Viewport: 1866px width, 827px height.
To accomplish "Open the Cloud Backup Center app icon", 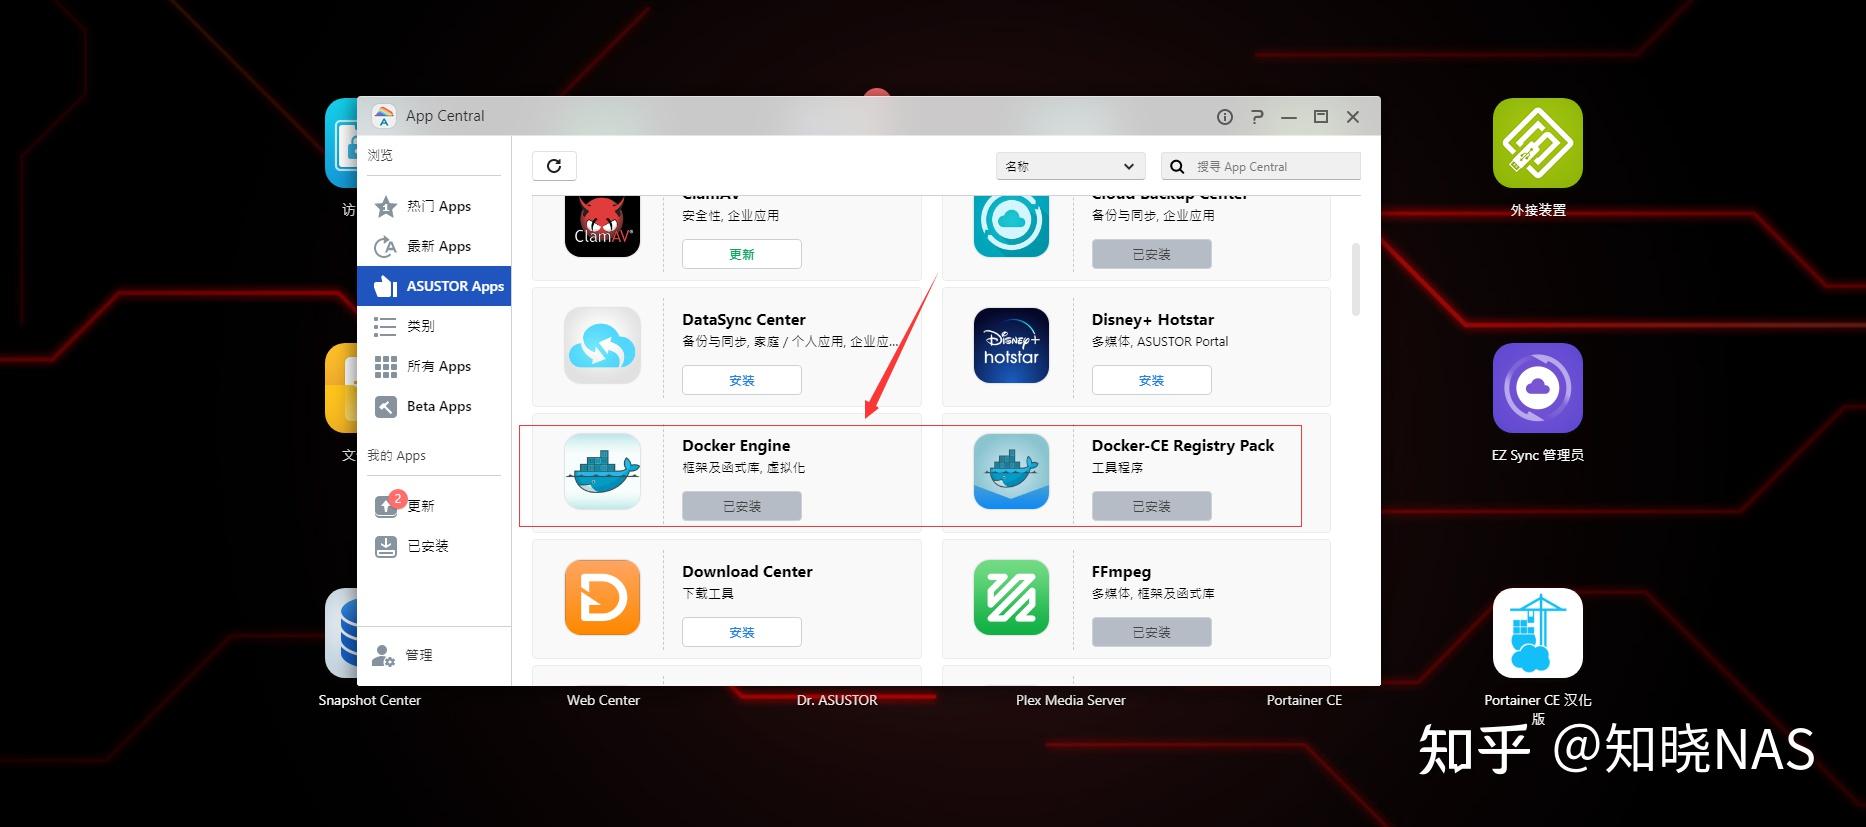I will 1011,226.
